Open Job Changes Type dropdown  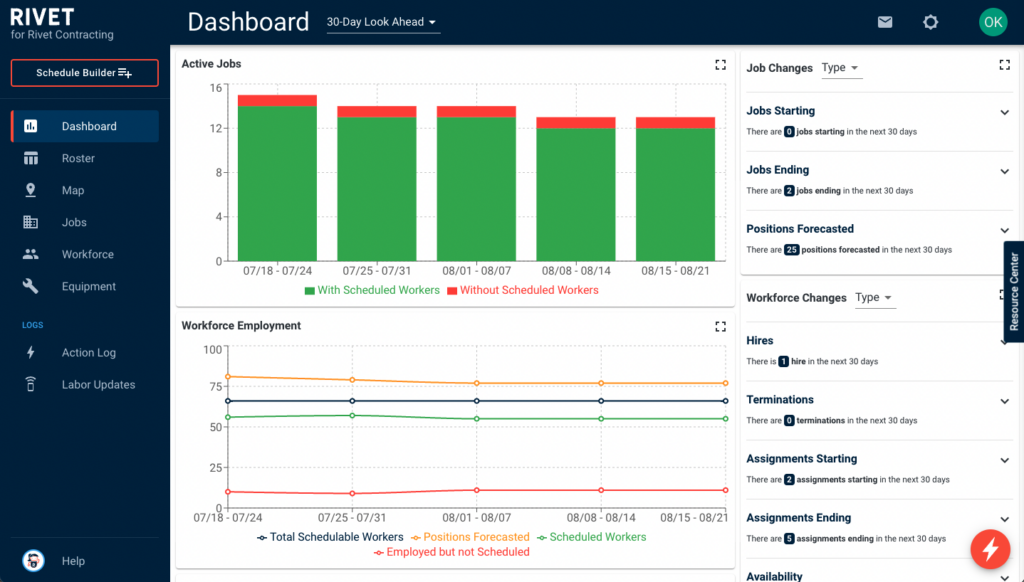coord(841,68)
